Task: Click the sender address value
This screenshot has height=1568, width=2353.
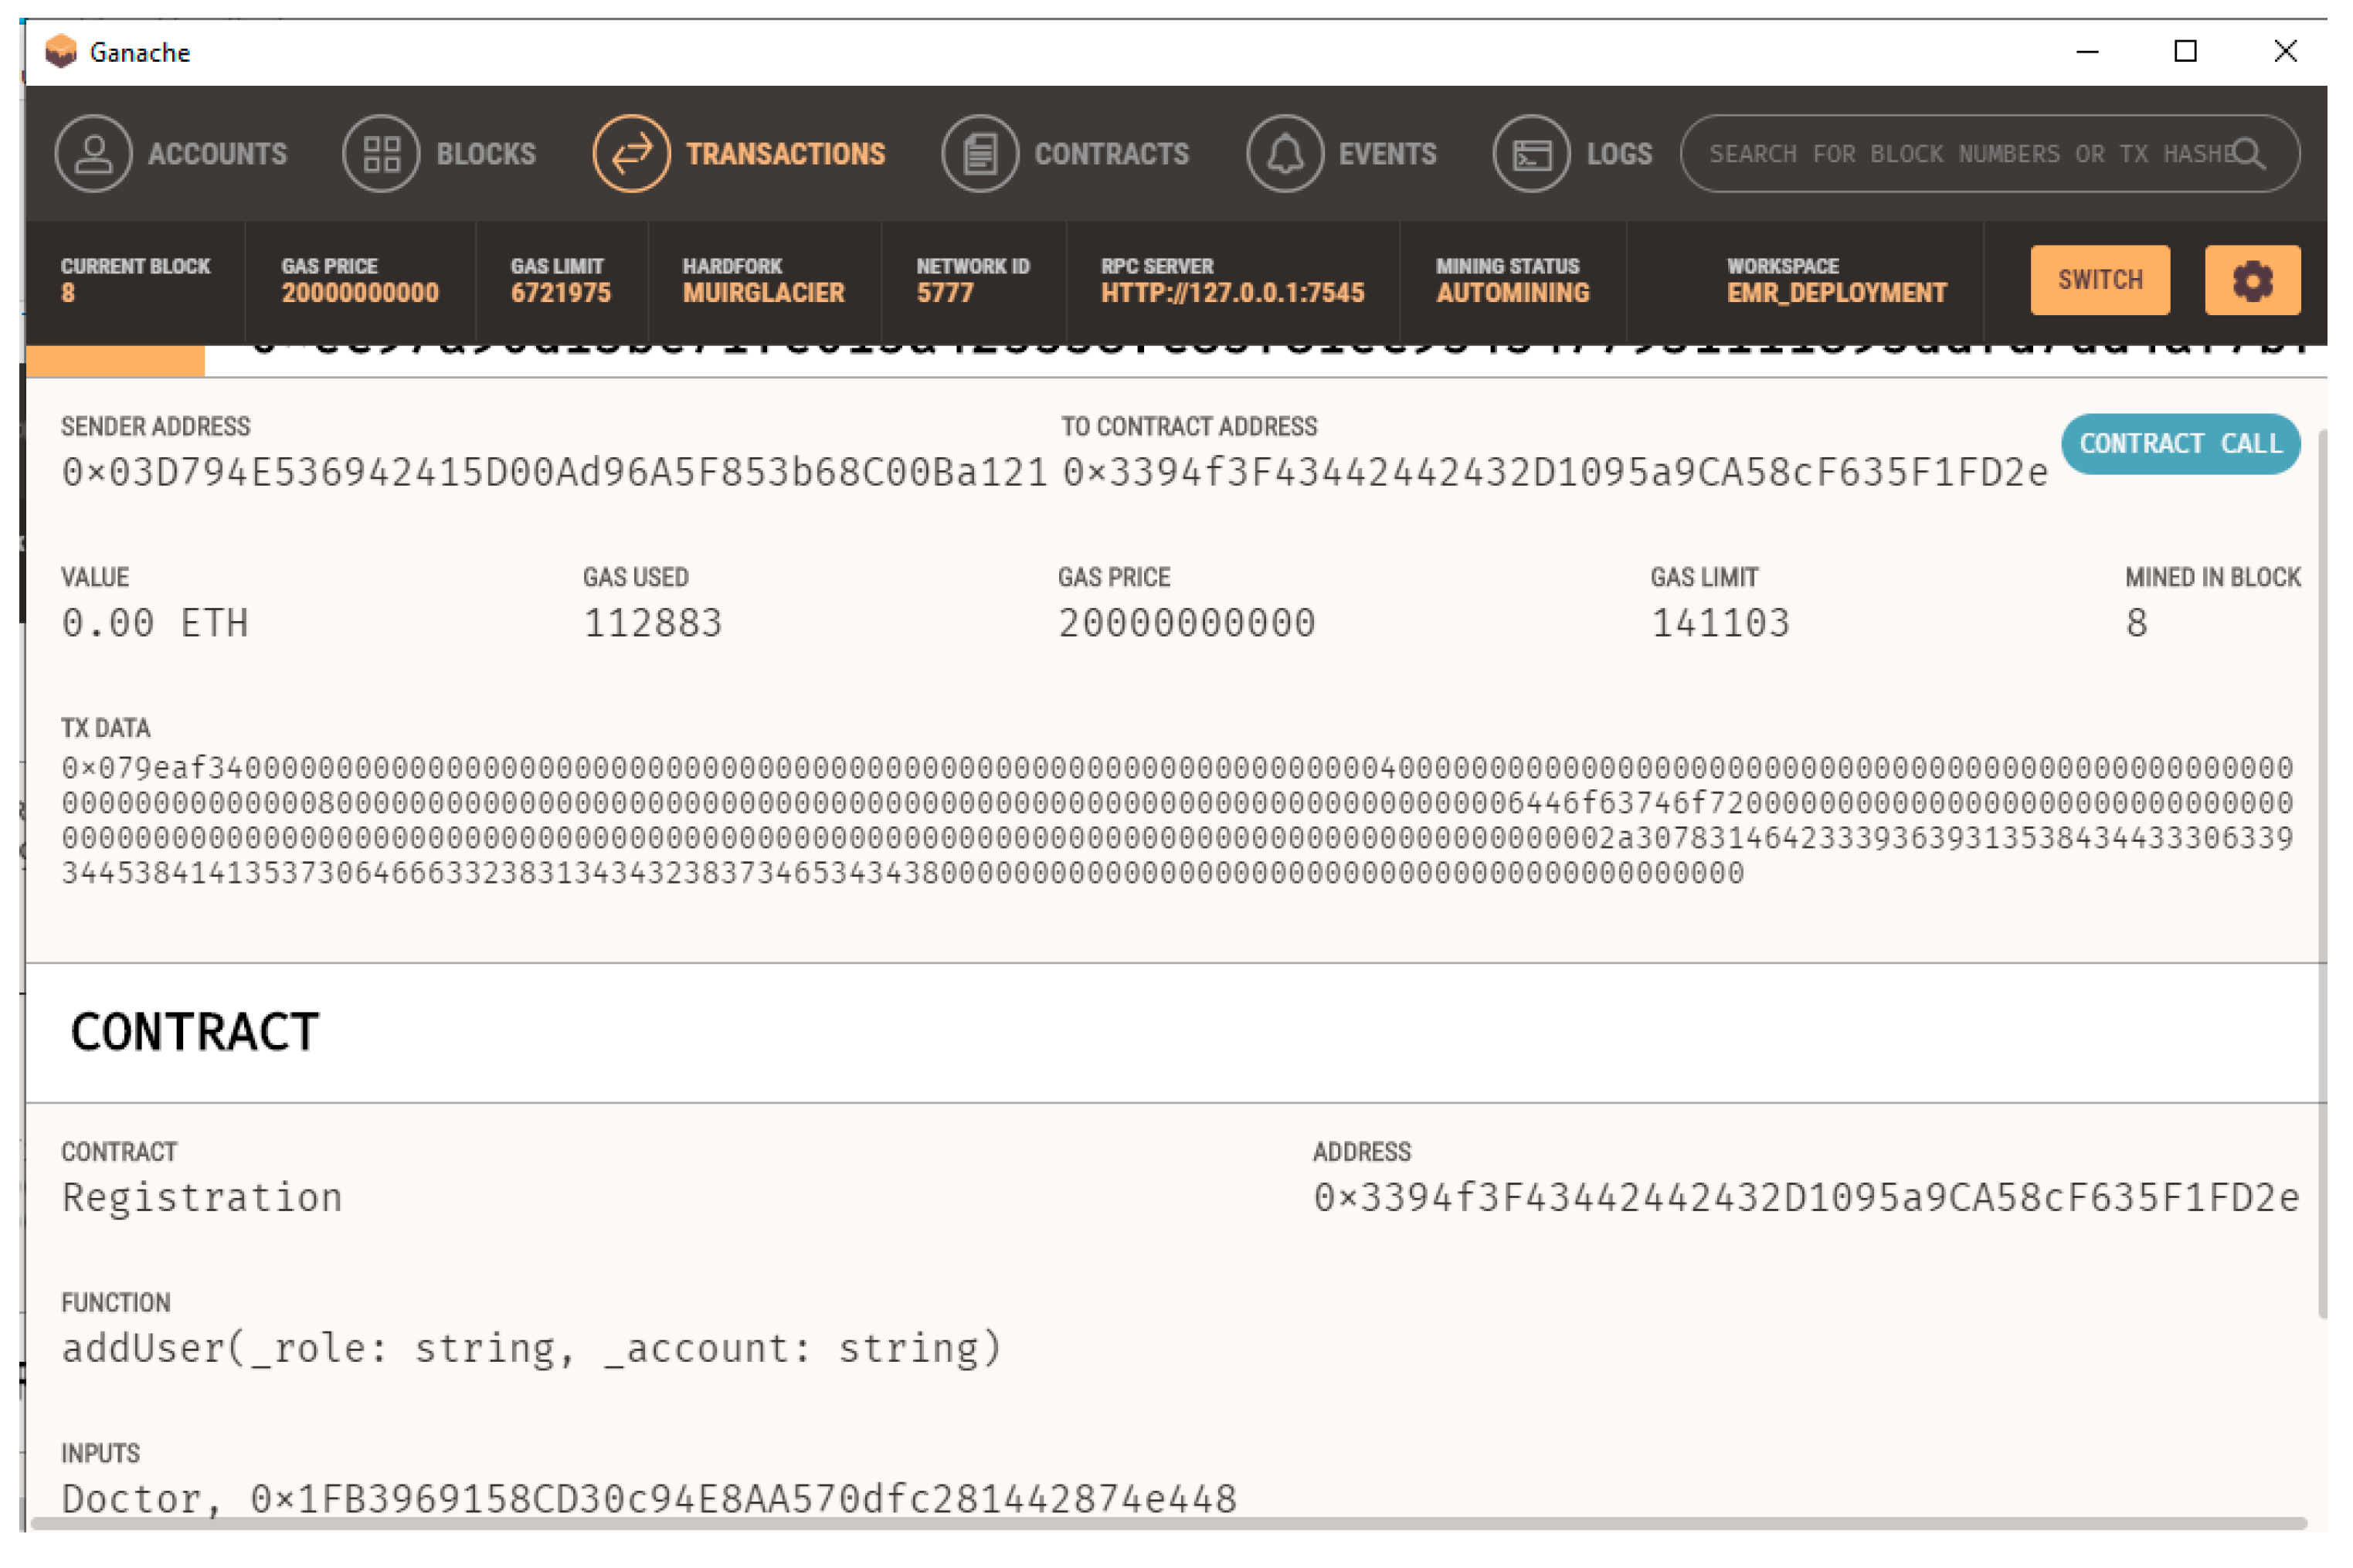Action: tap(553, 472)
